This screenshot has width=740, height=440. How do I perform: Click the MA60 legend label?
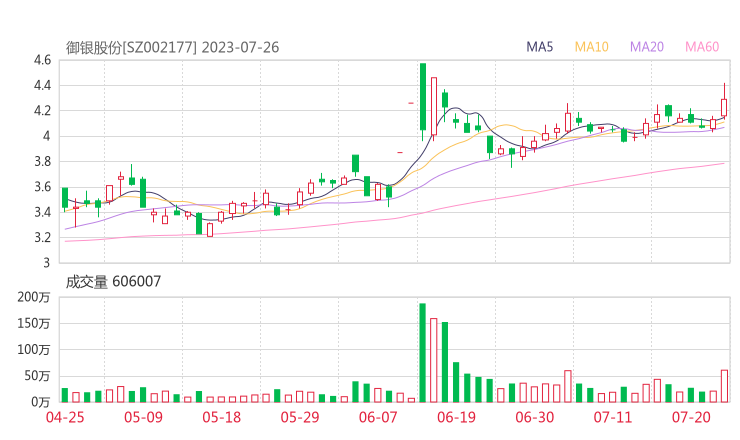(702, 47)
